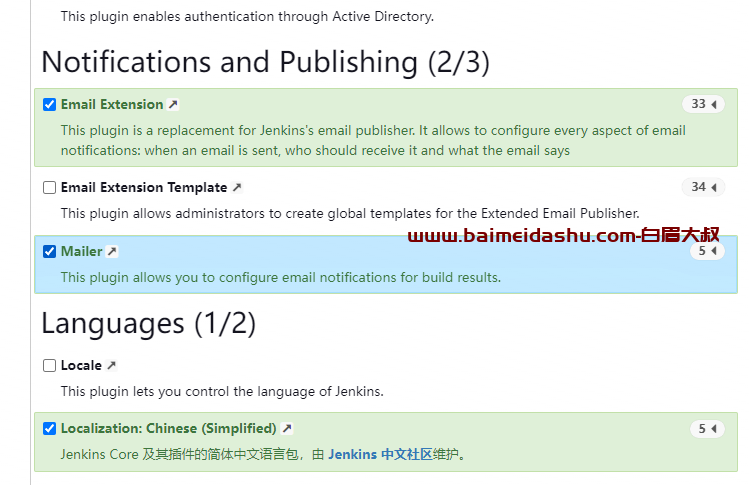This screenshot has height=485, width=749.
Task: Click description 'control the language of Jenkins'
Action: tap(222, 391)
